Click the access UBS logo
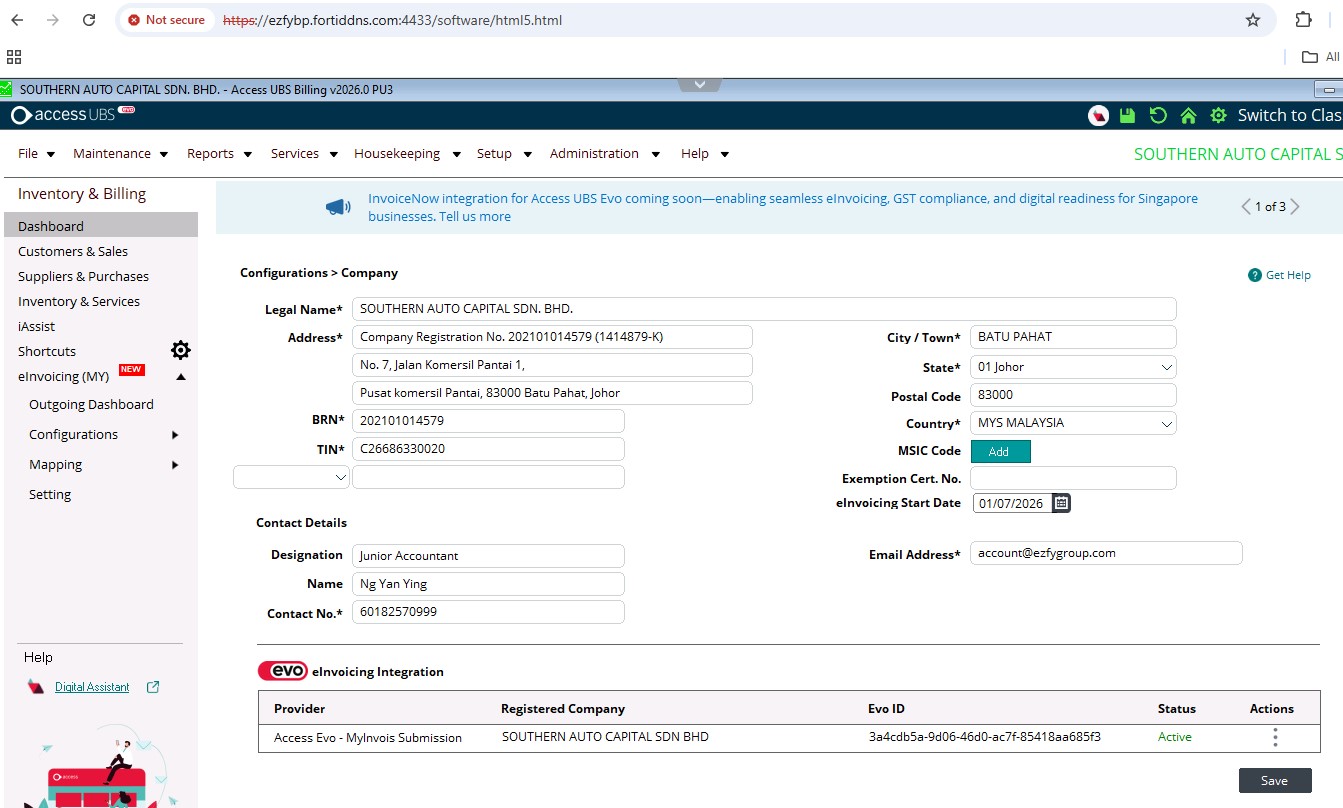1343x808 pixels. (x=72, y=114)
